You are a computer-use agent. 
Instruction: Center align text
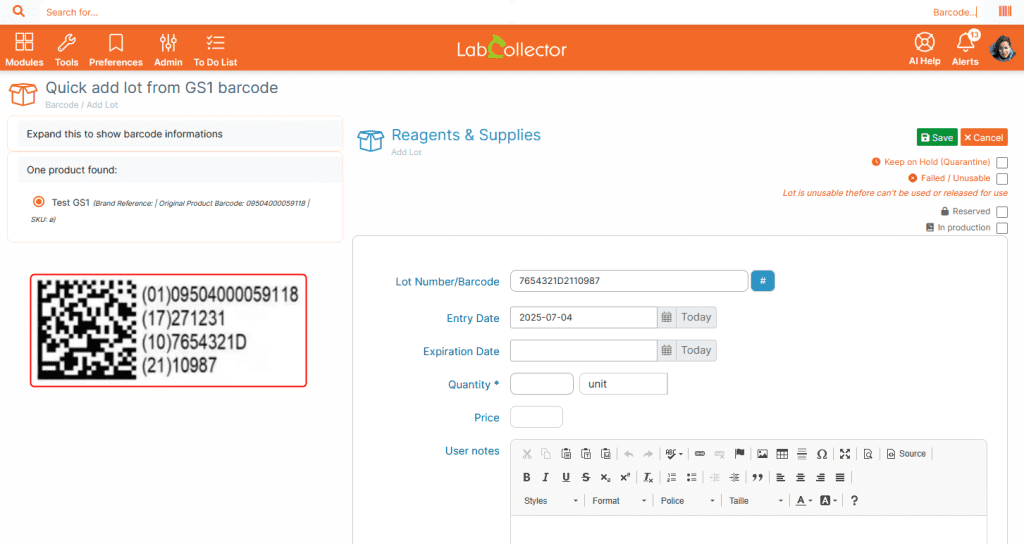point(800,477)
